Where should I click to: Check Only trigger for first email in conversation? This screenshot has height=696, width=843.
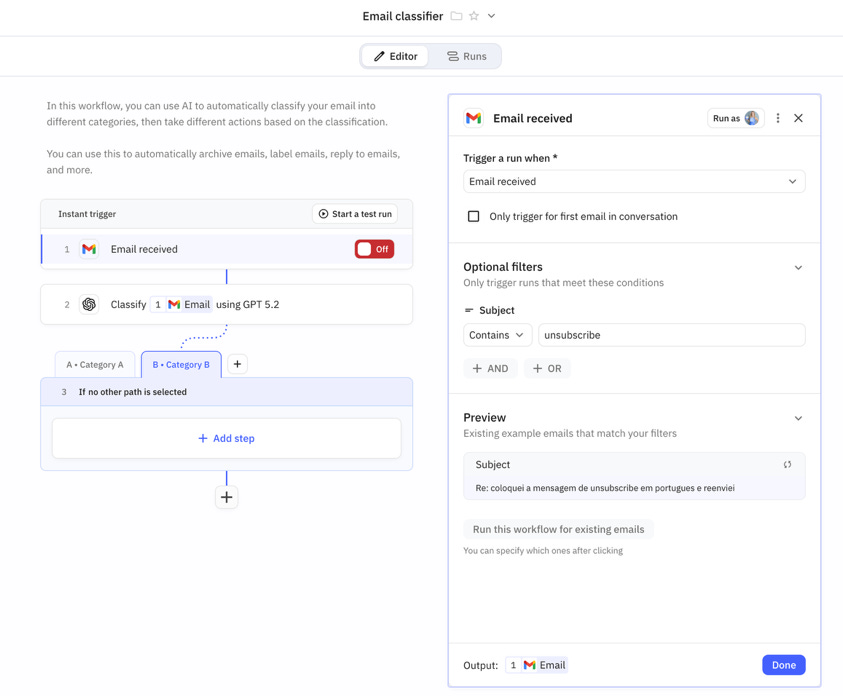(474, 217)
